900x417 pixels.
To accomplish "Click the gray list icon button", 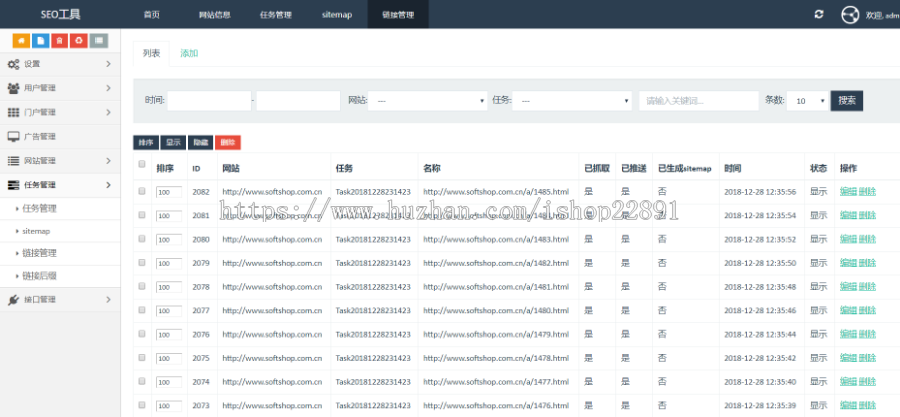I will [x=98, y=41].
